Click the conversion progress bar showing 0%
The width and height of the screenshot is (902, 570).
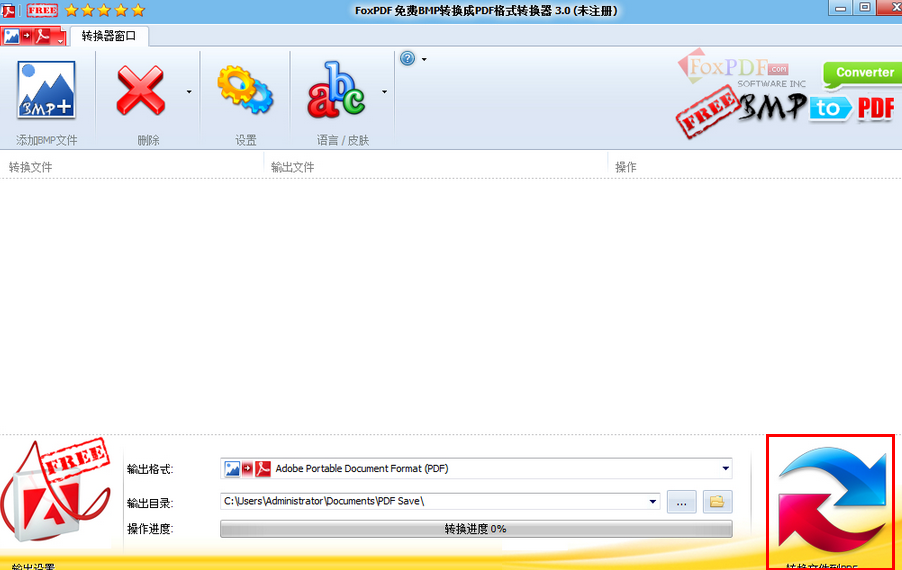(x=476, y=529)
